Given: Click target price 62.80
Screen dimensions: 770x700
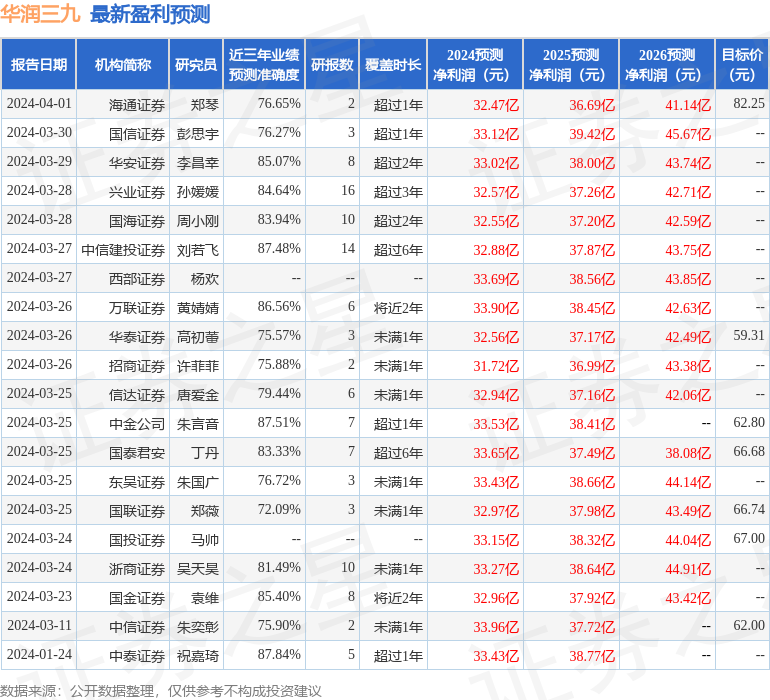Looking at the screenshot, I should coord(749,422).
